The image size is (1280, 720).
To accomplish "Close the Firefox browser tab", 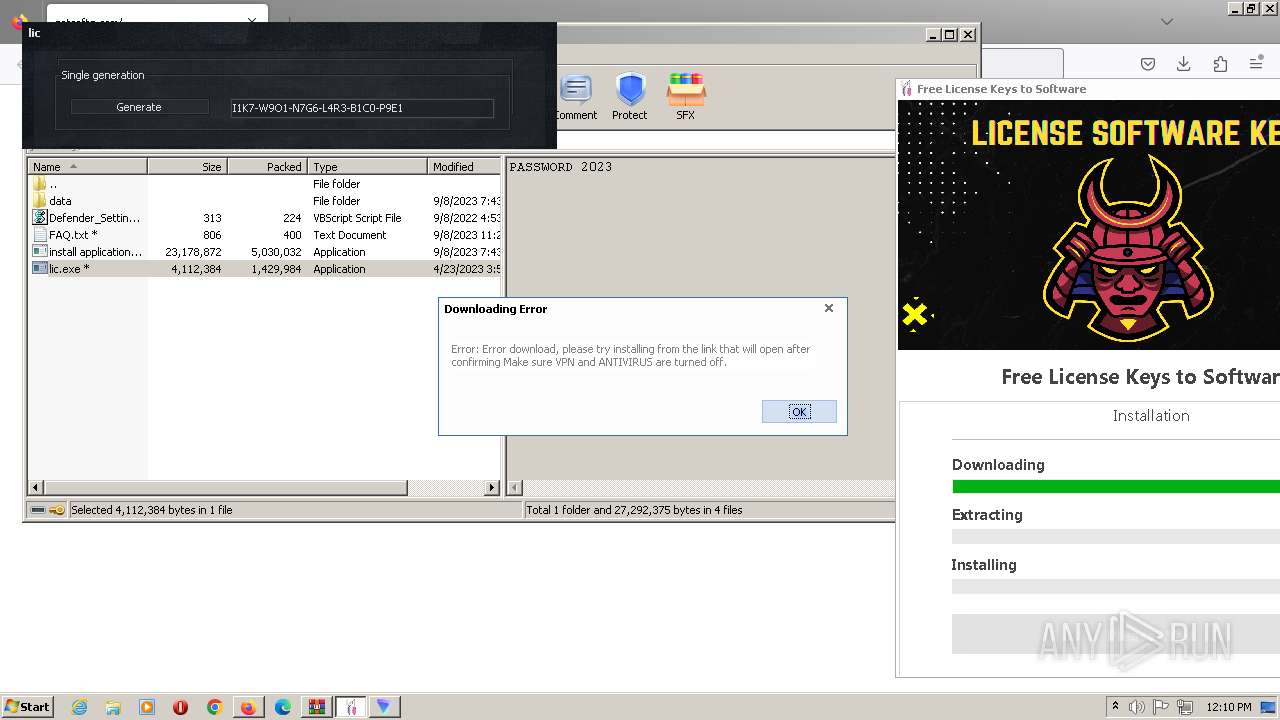I will click(x=253, y=19).
